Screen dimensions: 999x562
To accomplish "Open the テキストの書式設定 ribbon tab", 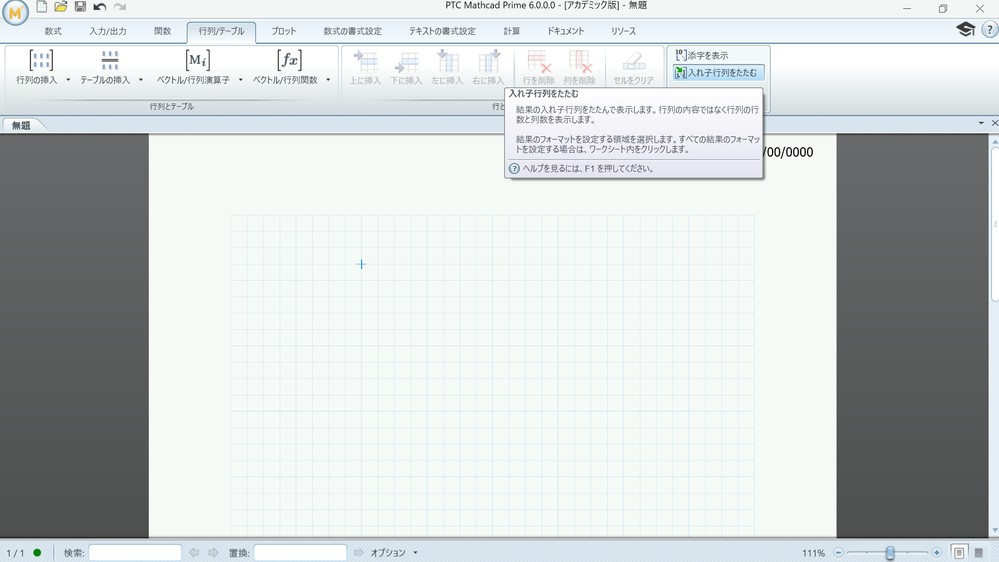I will 442,31.
